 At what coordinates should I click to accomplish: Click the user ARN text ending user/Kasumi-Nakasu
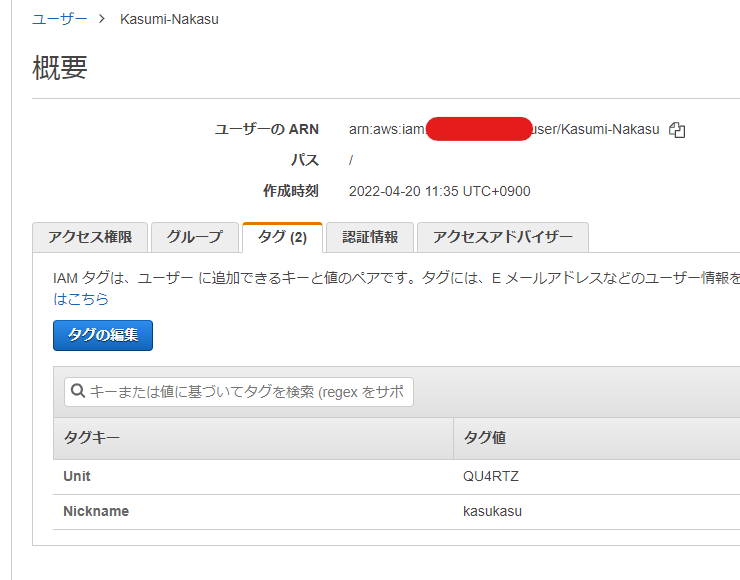point(504,129)
